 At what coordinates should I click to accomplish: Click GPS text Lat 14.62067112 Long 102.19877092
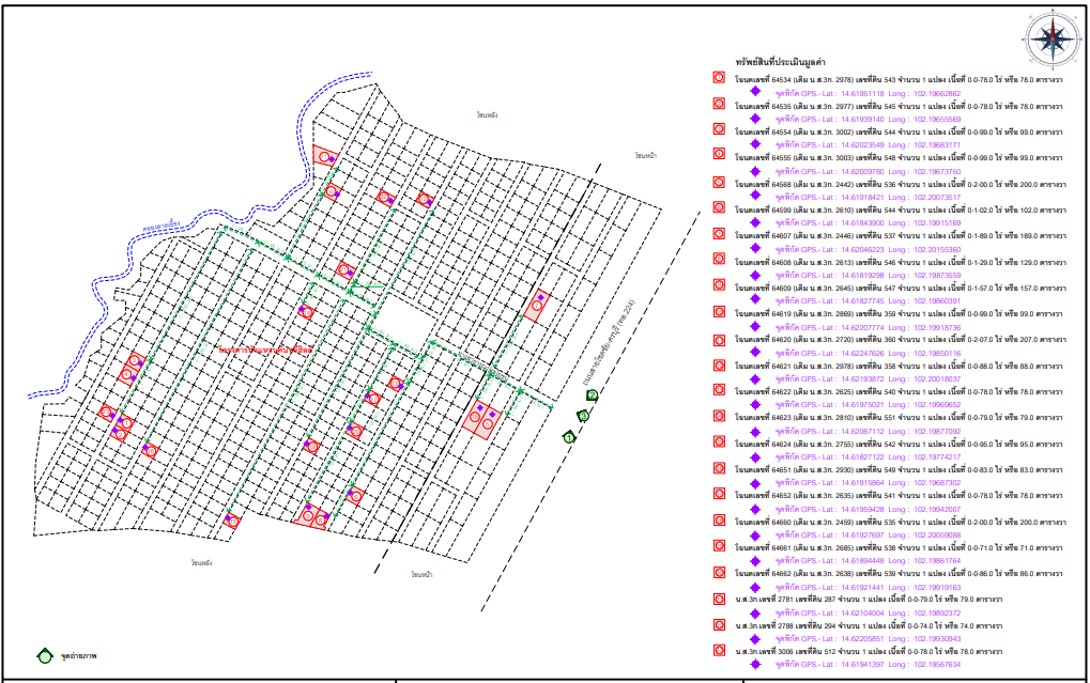coord(868,431)
